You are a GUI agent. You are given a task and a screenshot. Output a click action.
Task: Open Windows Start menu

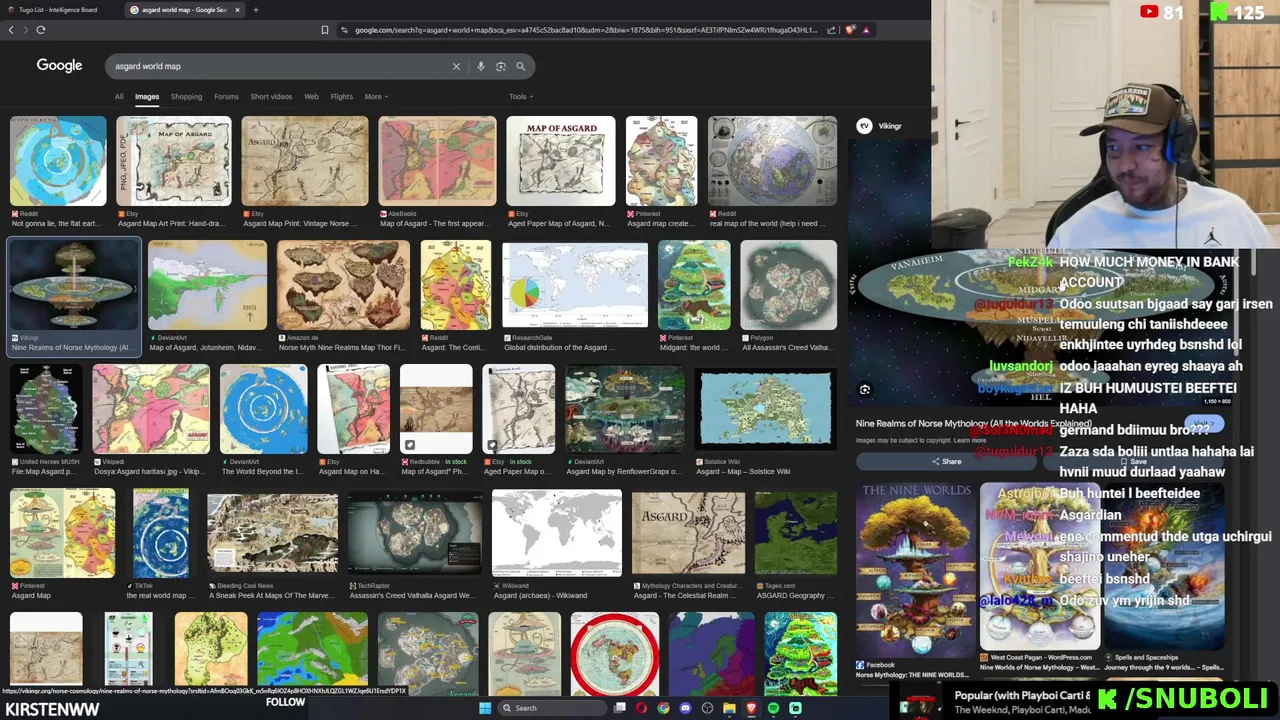click(485, 708)
